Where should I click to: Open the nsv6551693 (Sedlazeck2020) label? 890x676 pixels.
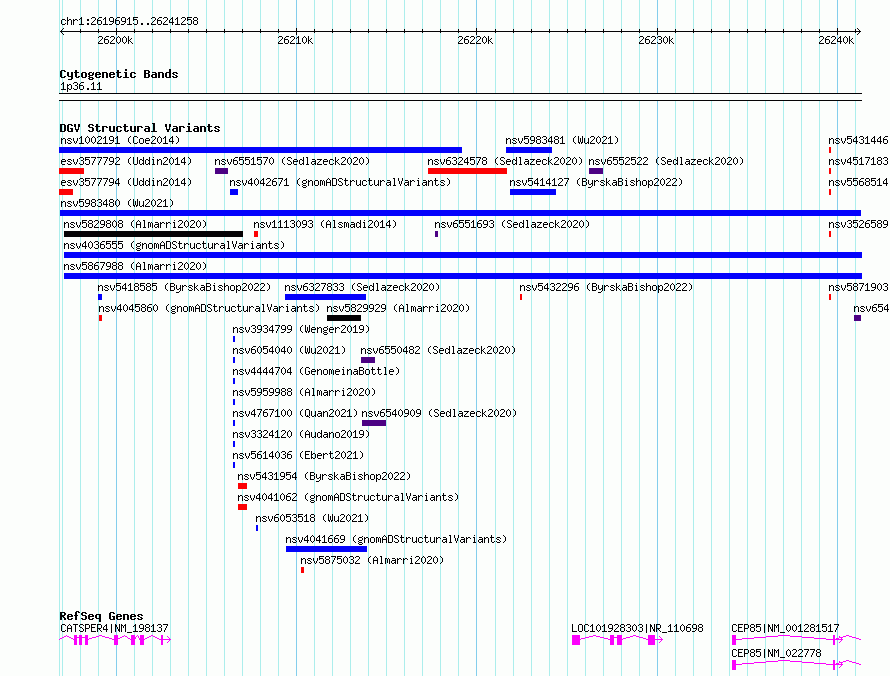[512, 224]
